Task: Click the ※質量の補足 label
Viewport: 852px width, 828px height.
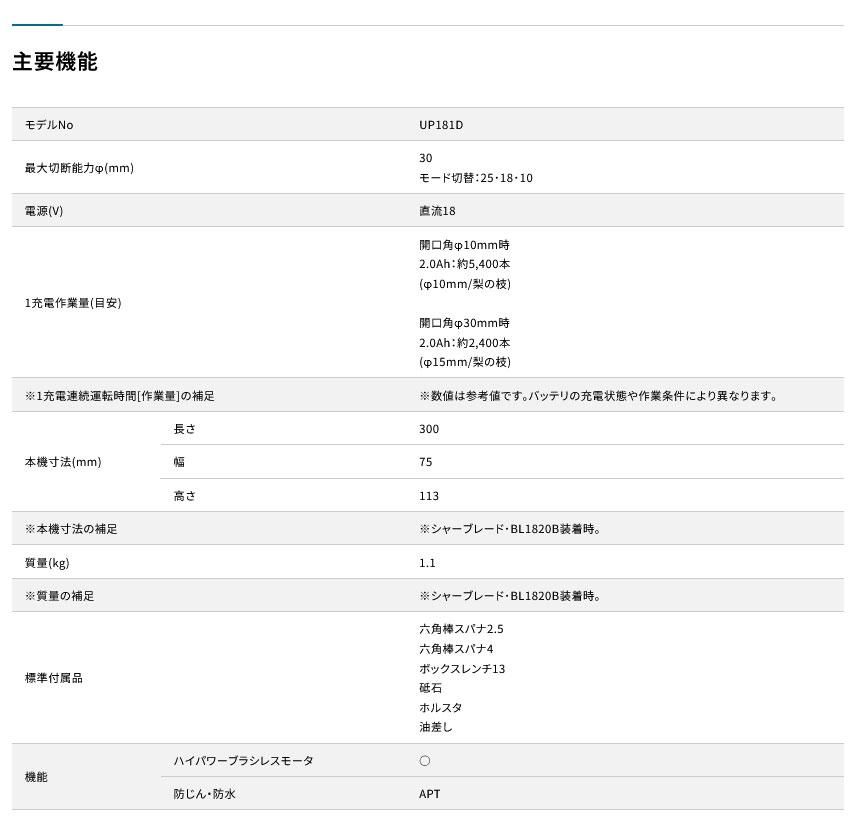Action: 60,595
